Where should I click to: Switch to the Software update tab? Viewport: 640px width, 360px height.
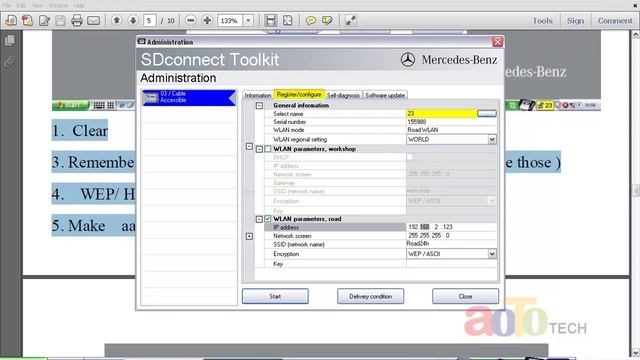385,95
